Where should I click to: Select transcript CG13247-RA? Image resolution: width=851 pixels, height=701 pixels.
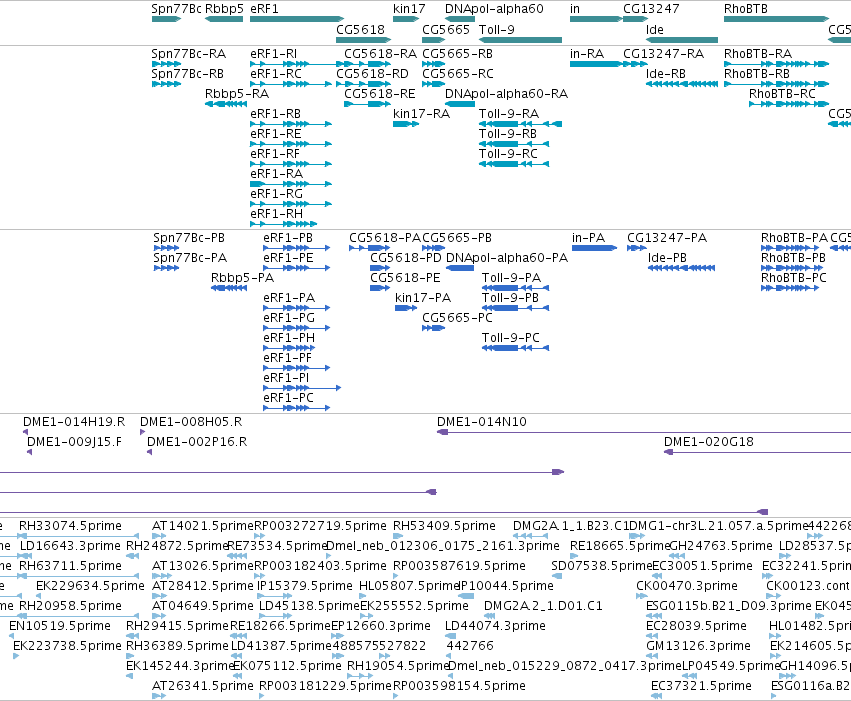pos(636,64)
